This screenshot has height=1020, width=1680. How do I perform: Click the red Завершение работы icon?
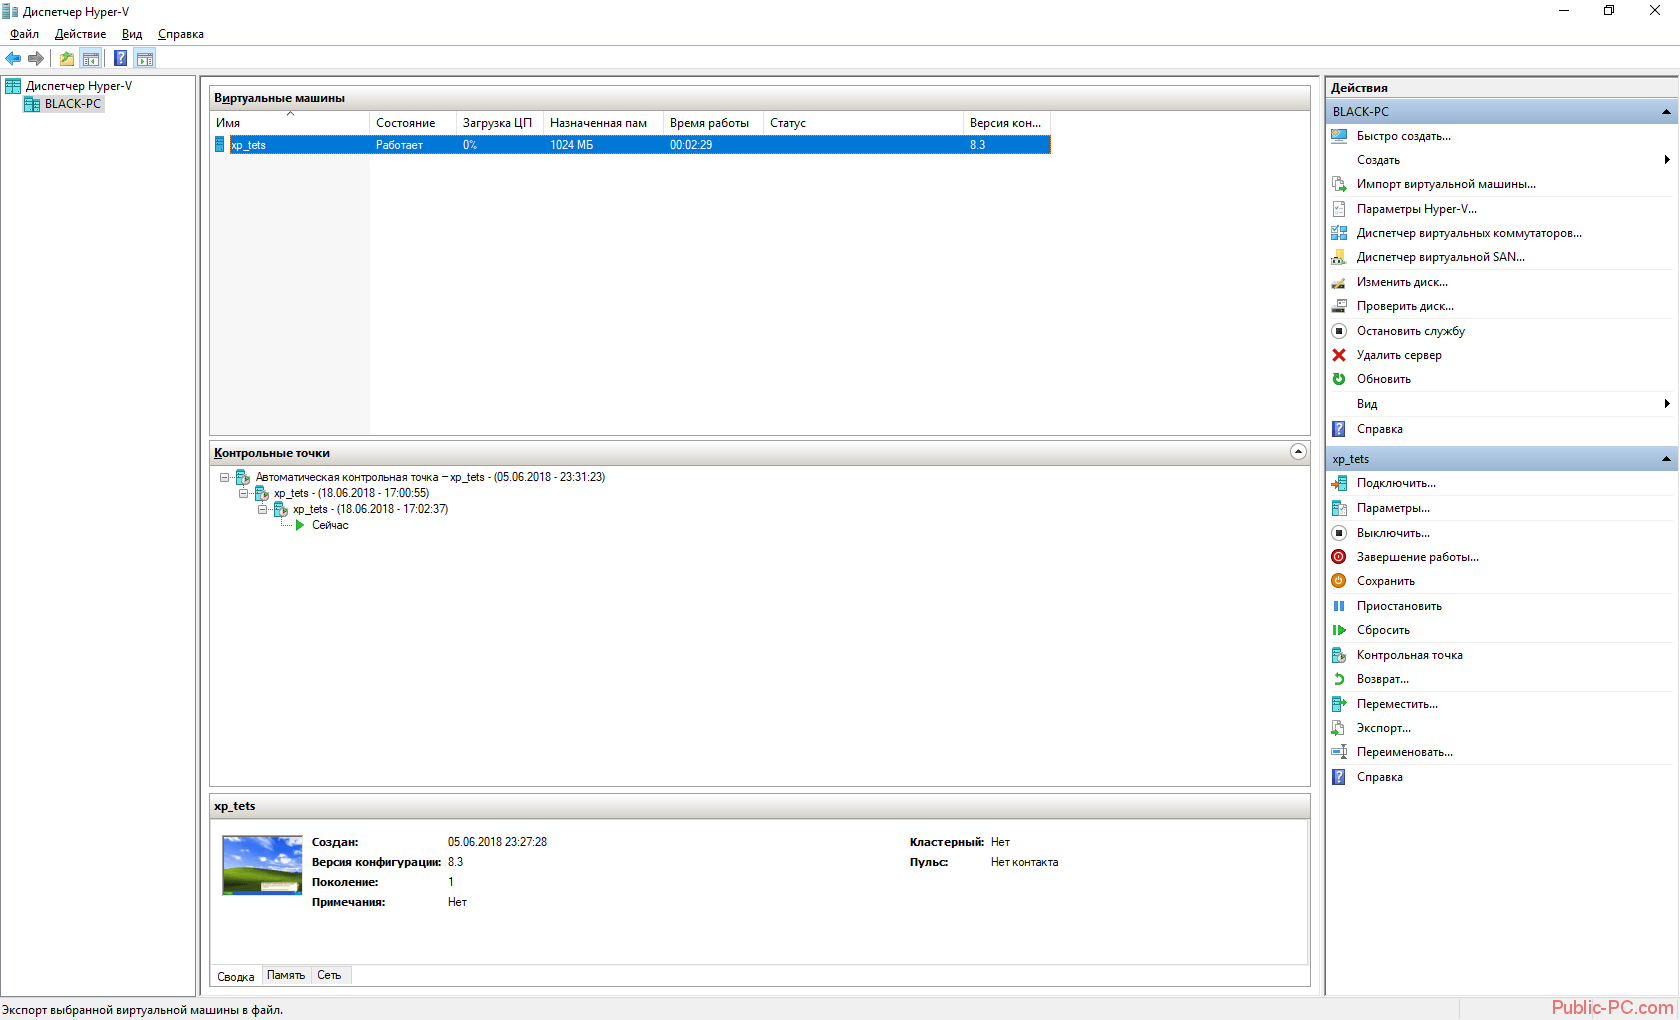click(x=1339, y=557)
